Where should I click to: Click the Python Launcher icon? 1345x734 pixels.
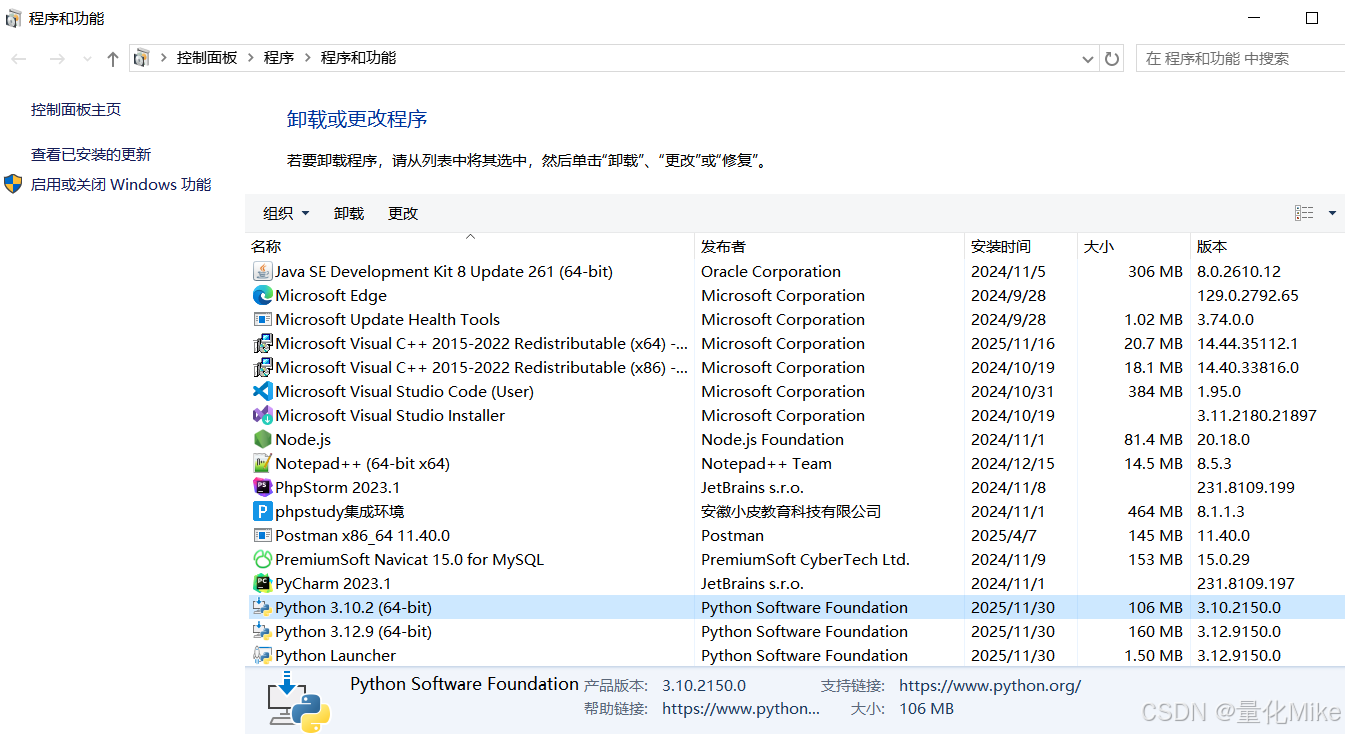coord(263,655)
